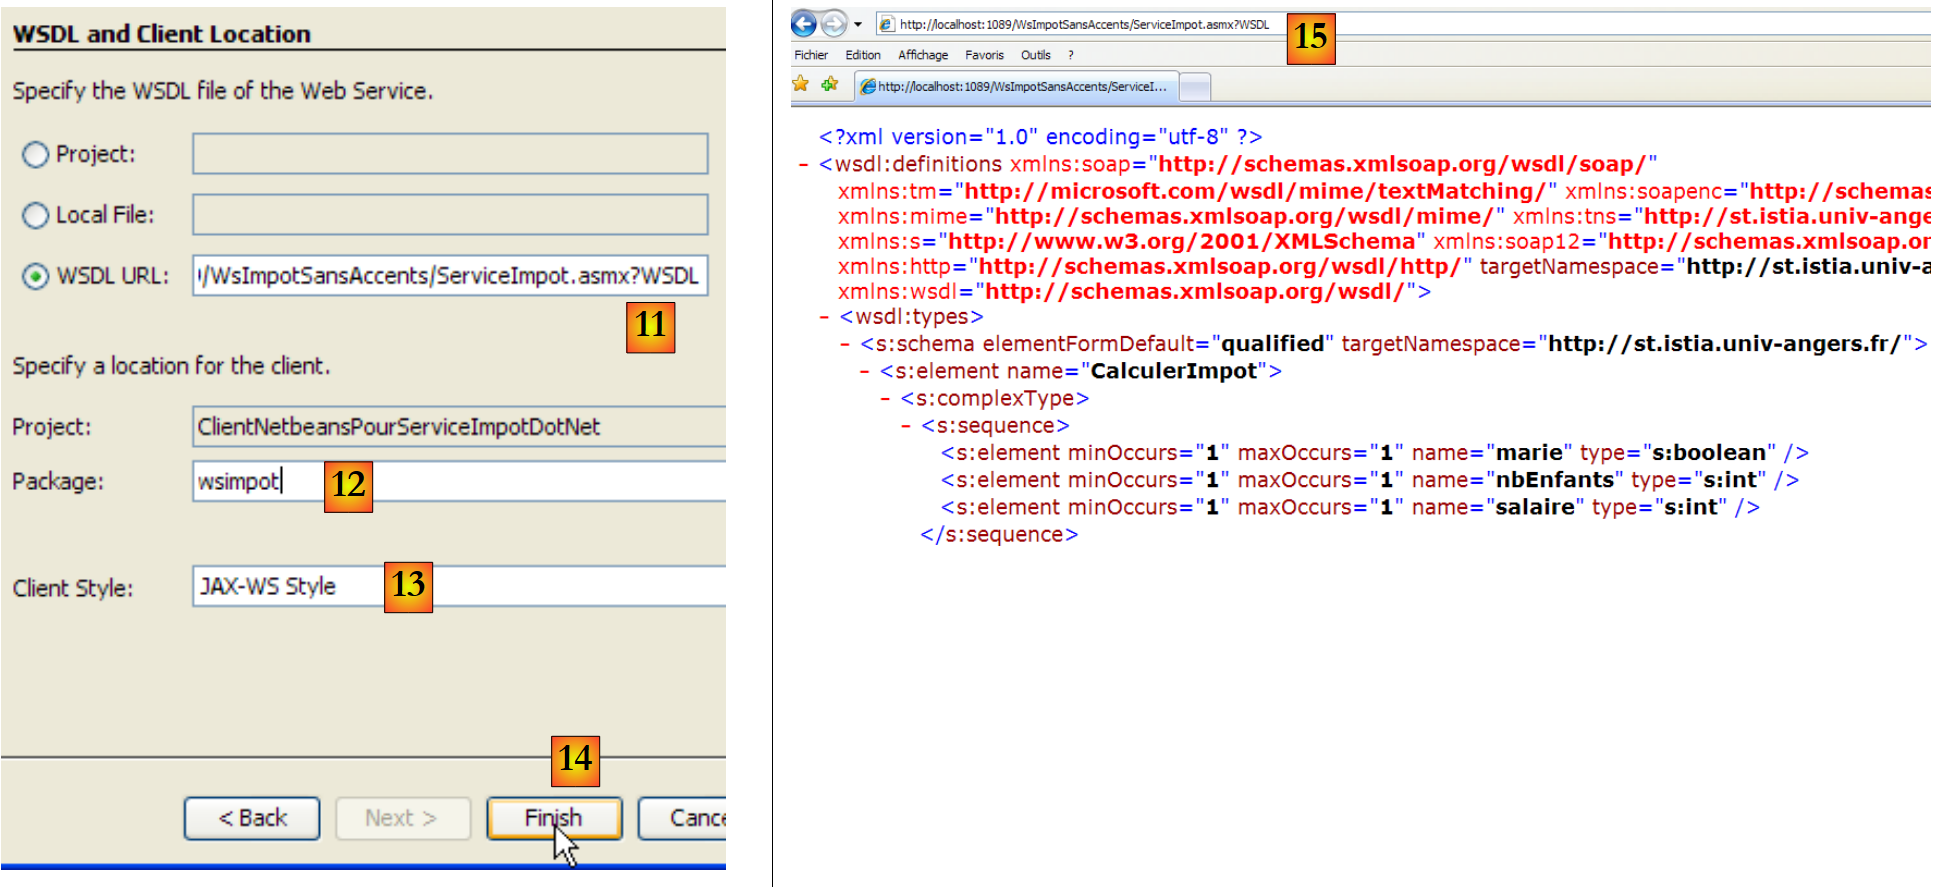Open the Outils menu
The width and height of the screenshot is (1947, 887).
[1035, 55]
